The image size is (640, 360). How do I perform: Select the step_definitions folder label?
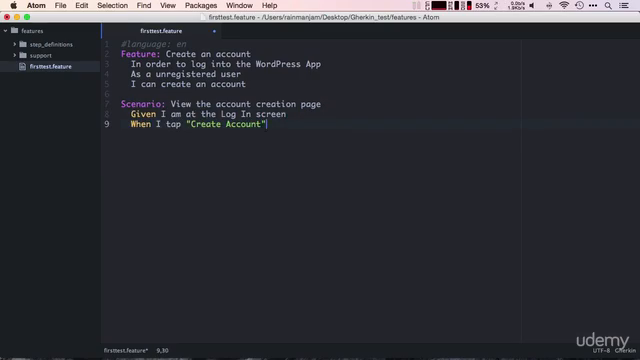click(x=51, y=44)
